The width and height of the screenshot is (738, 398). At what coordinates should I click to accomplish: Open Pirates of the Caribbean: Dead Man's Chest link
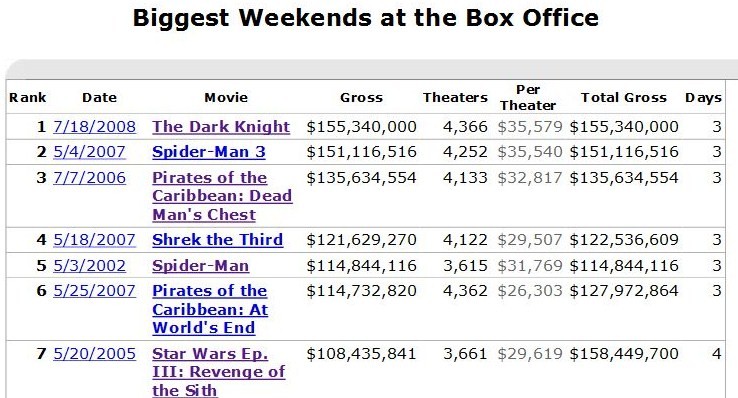tap(222, 196)
